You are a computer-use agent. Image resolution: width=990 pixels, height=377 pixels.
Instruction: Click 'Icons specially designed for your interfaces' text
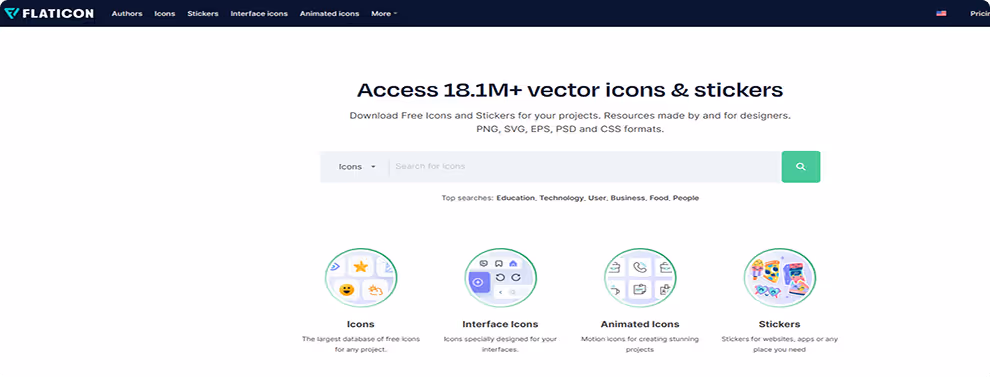tap(500, 344)
